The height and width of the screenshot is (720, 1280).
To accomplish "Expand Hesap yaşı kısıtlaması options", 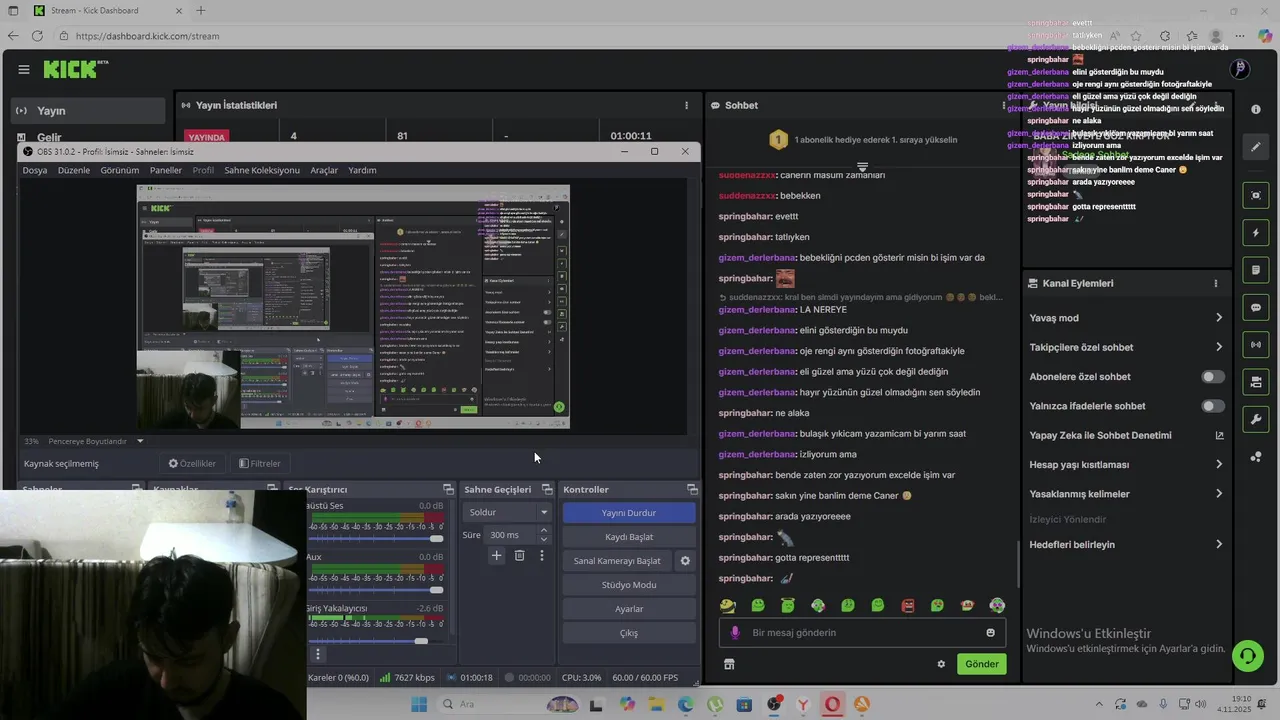I will click(1219, 465).
